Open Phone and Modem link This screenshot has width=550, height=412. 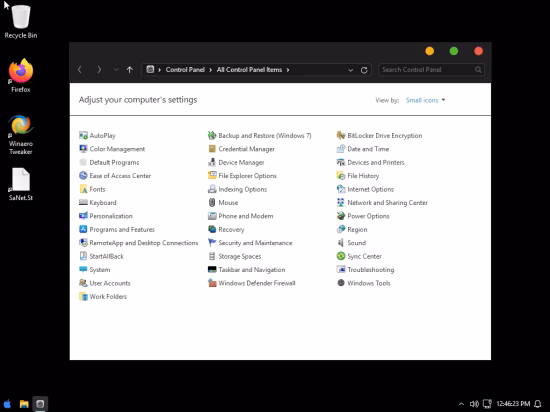tap(246, 216)
